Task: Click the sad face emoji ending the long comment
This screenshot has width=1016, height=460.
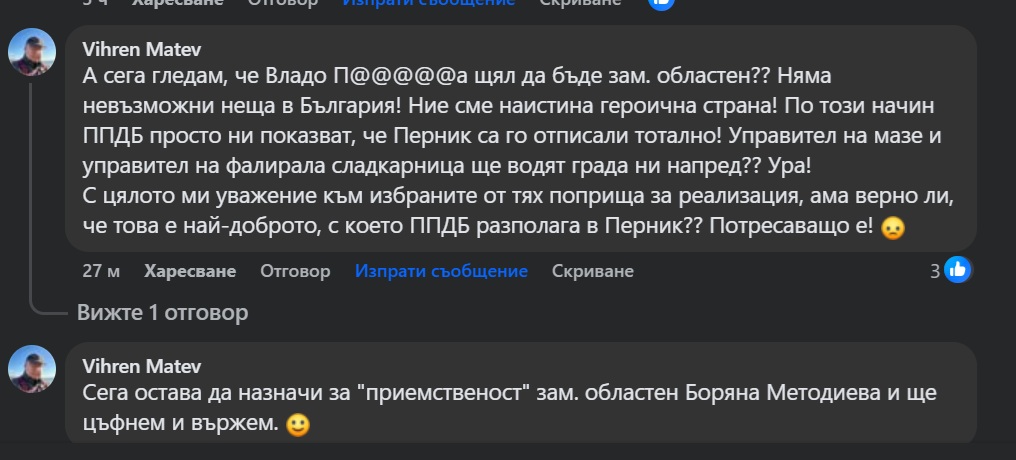Action: (893, 228)
